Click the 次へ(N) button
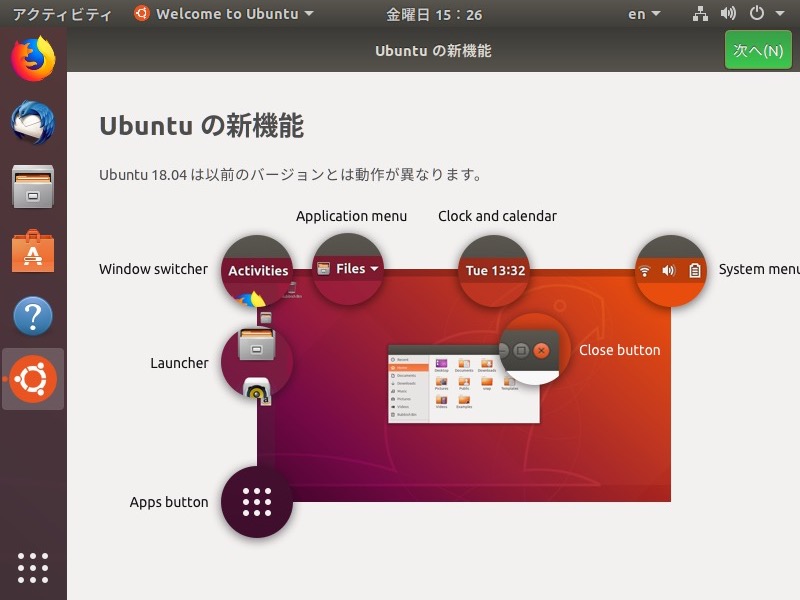Viewport: 800px width, 600px height. (x=758, y=50)
